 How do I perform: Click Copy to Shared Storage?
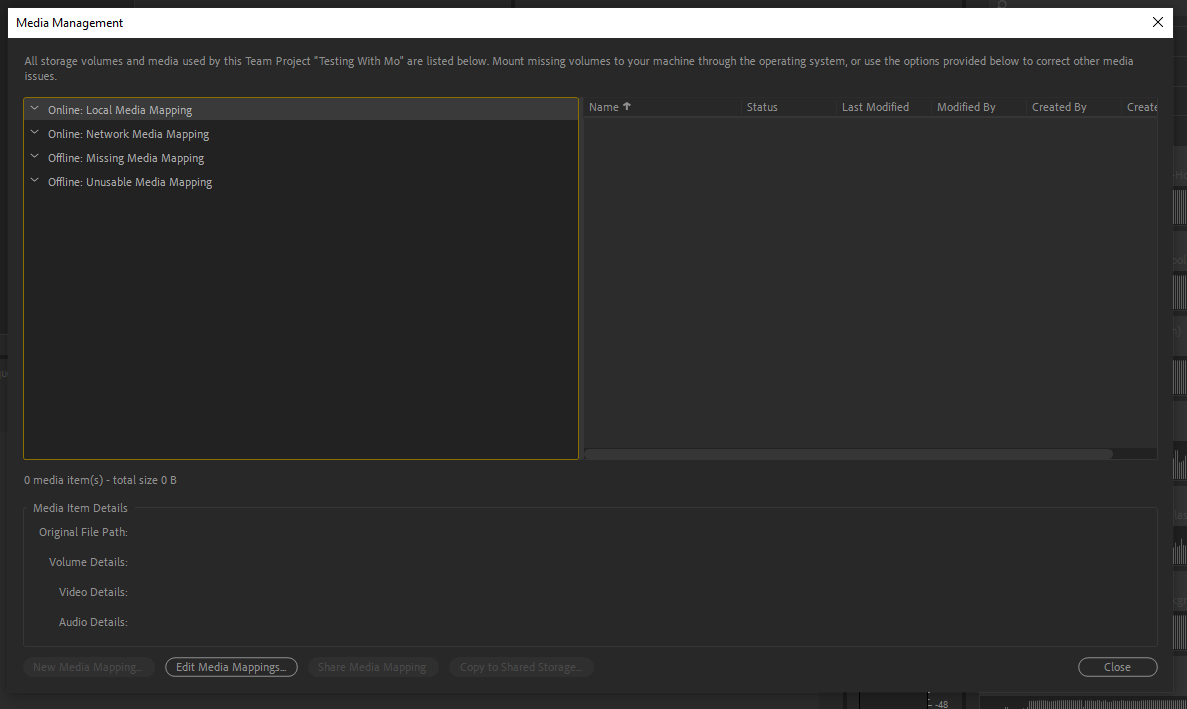tap(521, 666)
